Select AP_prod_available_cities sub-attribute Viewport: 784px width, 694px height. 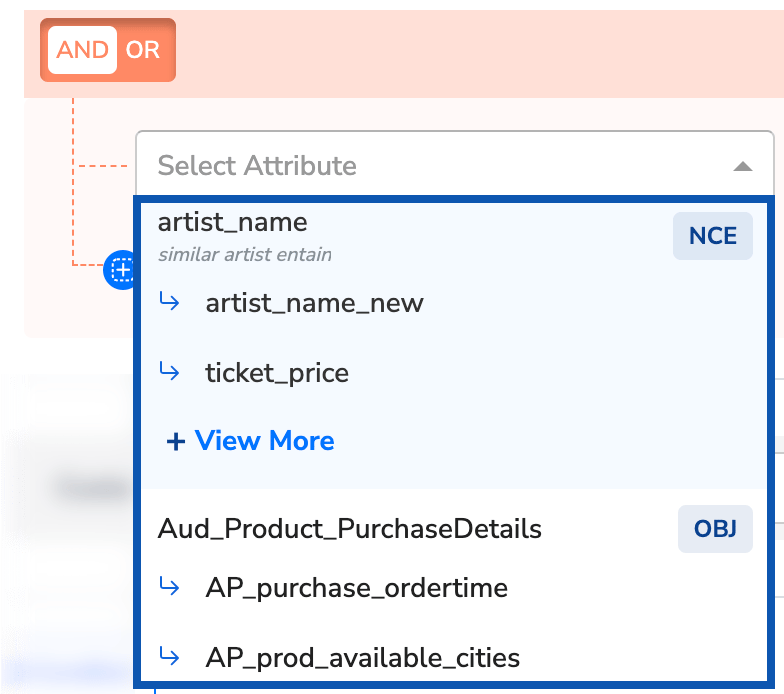(x=362, y=658)
